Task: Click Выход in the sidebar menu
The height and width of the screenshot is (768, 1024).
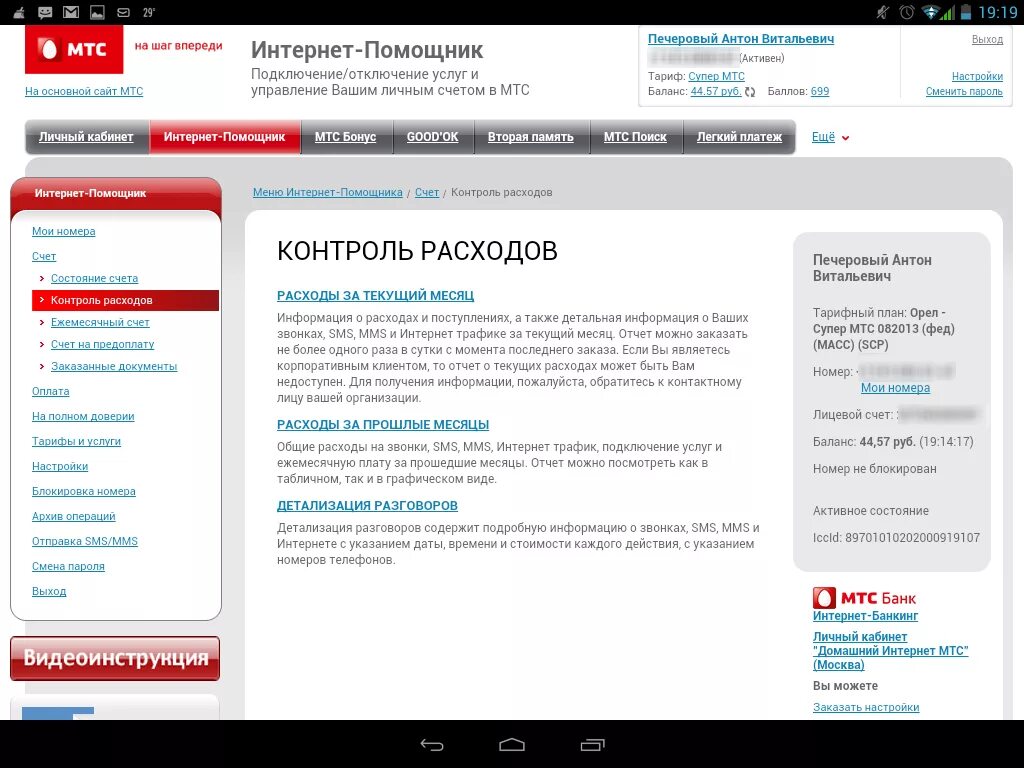Action: [49, 591]
